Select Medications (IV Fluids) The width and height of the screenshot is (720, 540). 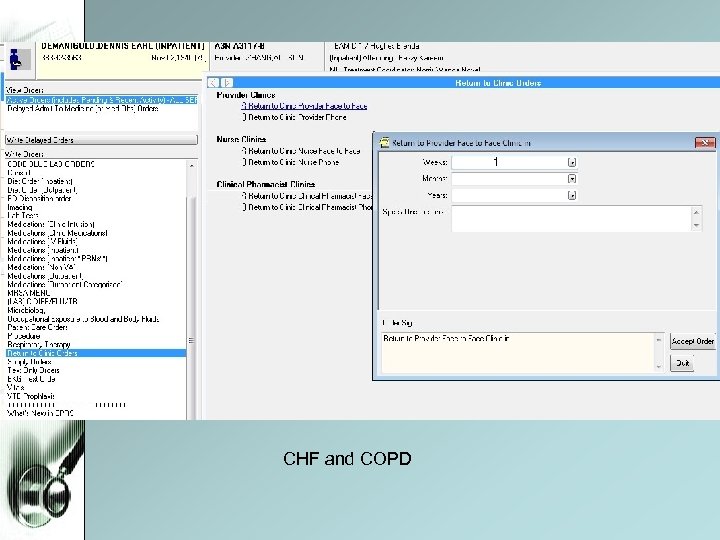point(42,242)
